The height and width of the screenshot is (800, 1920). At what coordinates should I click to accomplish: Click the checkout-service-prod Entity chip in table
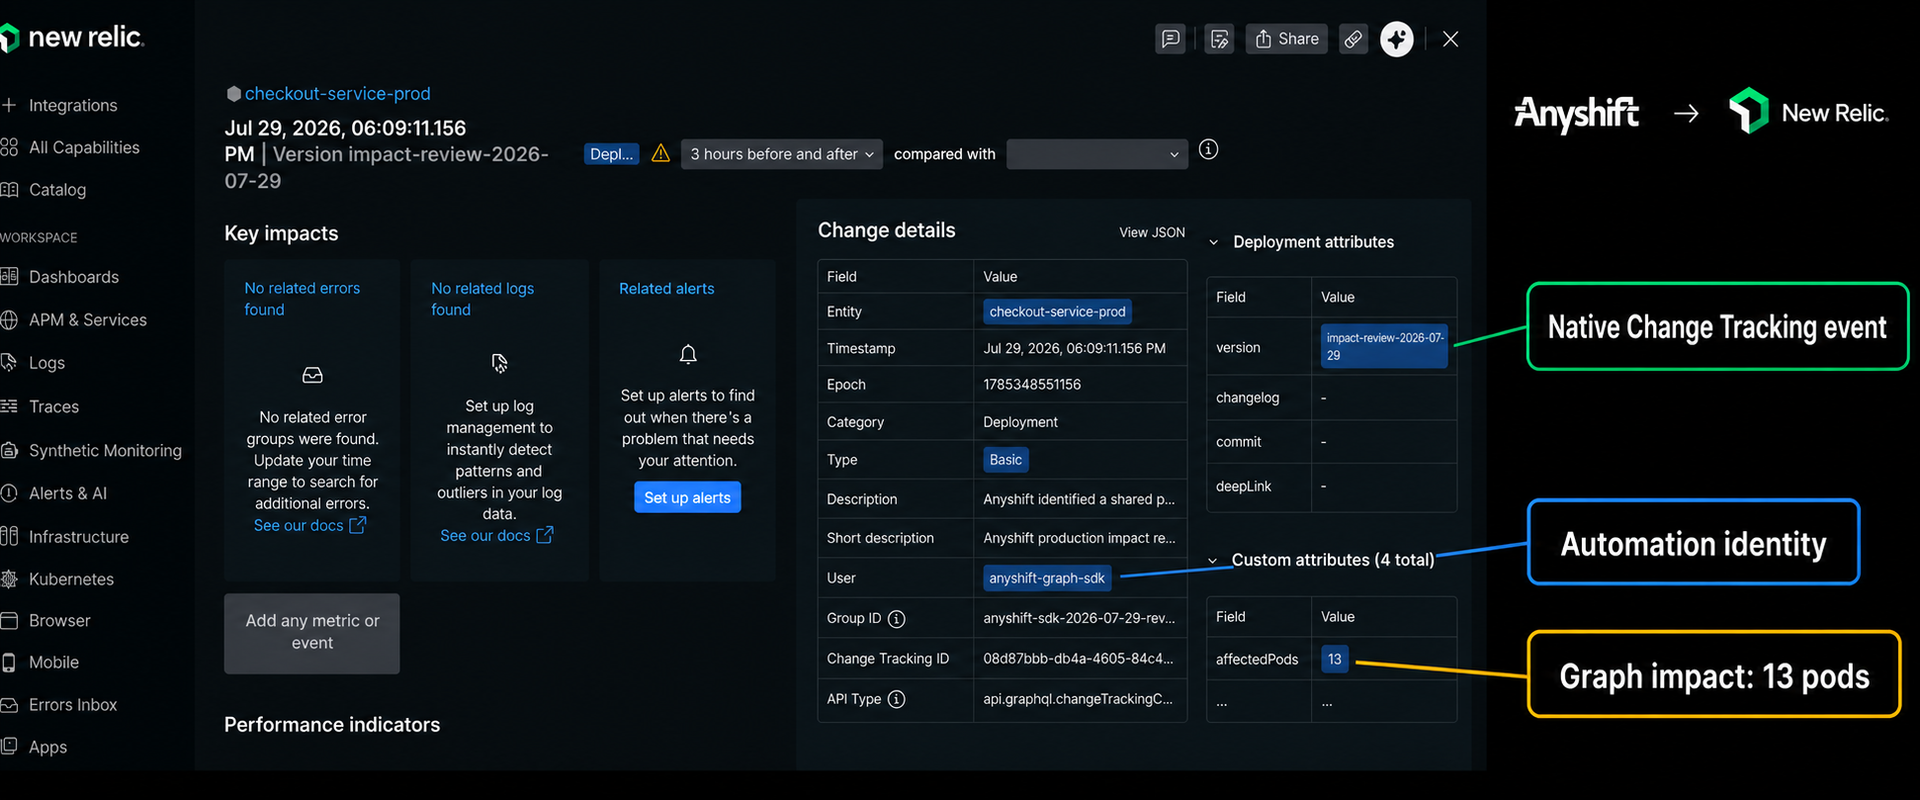point(1057,312)
